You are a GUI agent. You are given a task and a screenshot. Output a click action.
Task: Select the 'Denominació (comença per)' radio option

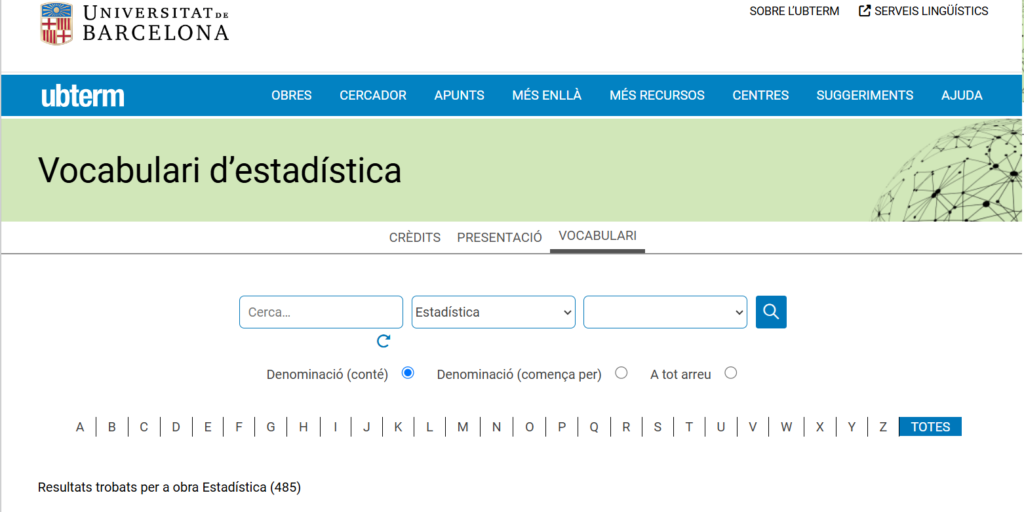click(621, 373)
